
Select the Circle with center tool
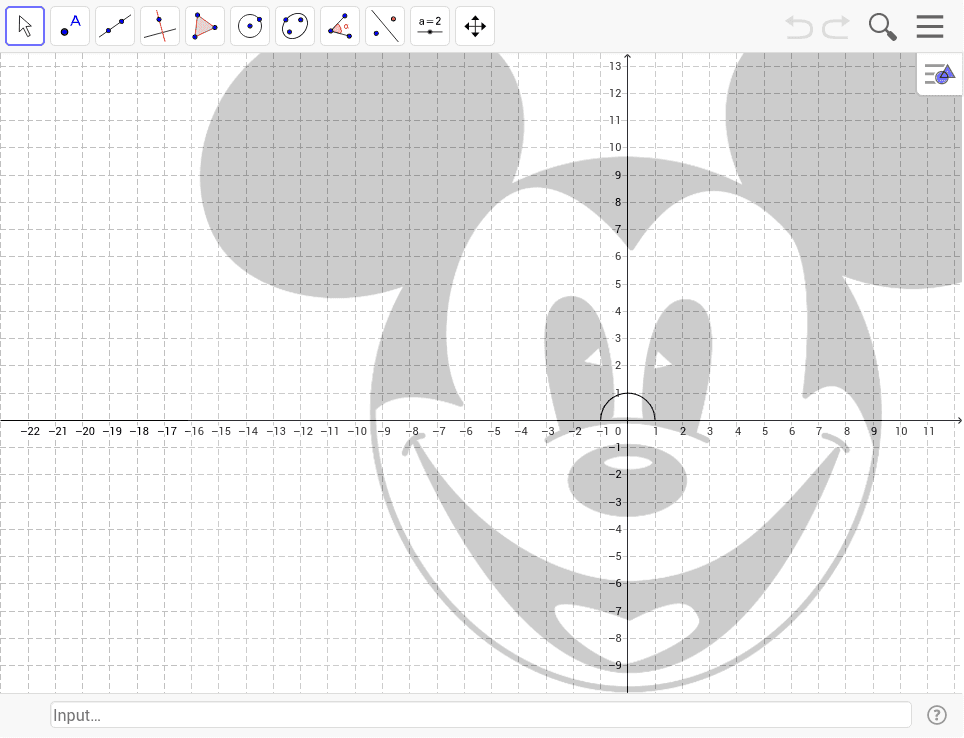(250, 26)
